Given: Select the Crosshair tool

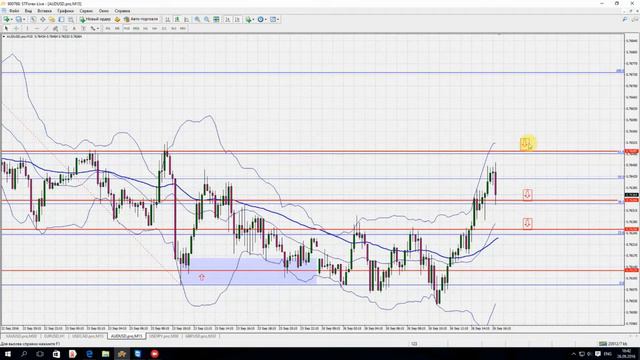Looking at the screenshot, I should pos(16,28).
